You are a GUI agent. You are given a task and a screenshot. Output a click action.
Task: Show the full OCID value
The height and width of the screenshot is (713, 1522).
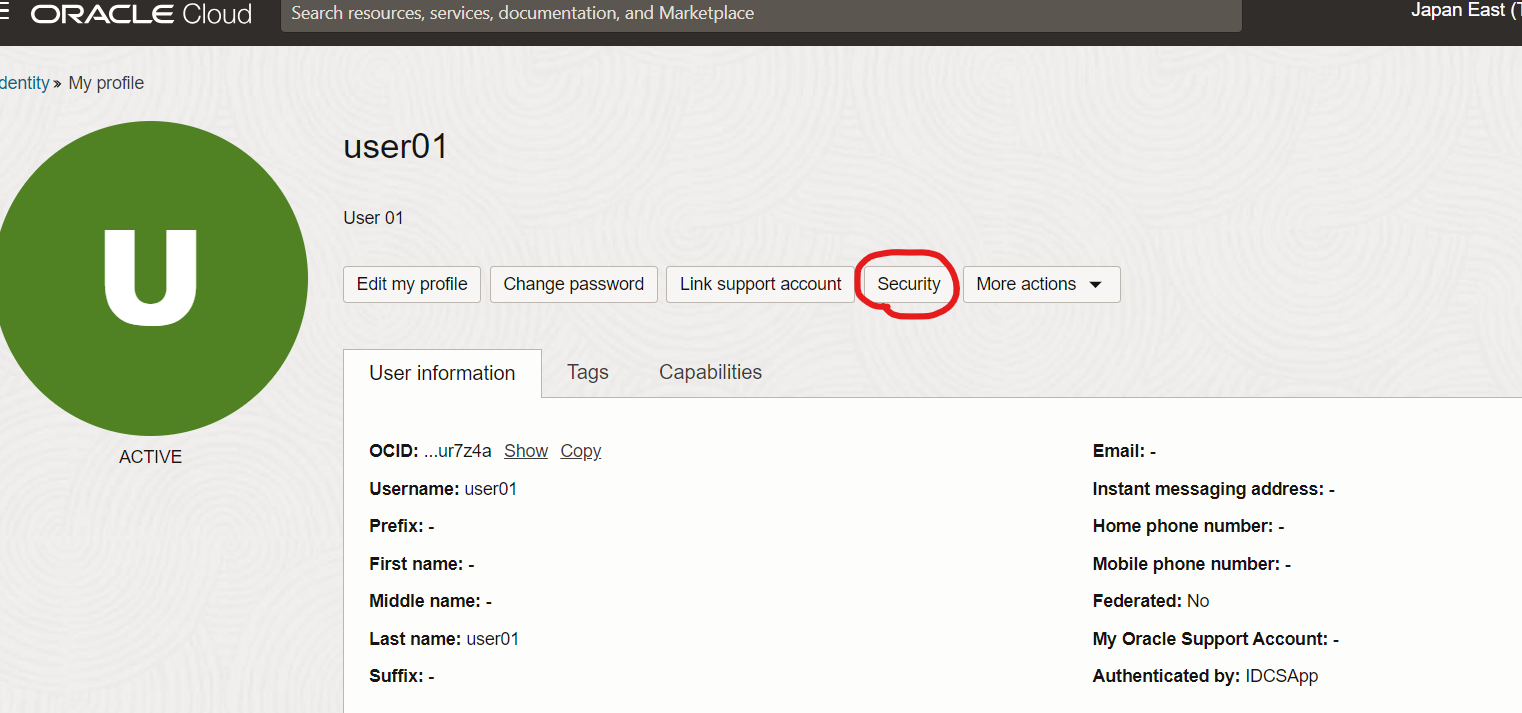point(526,451)
